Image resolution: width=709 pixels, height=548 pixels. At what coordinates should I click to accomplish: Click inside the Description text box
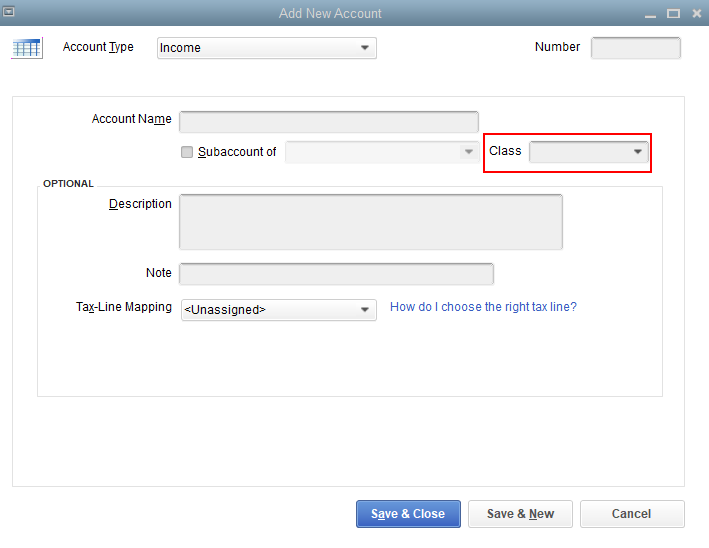pyautogui.click(x=370, y=221)
